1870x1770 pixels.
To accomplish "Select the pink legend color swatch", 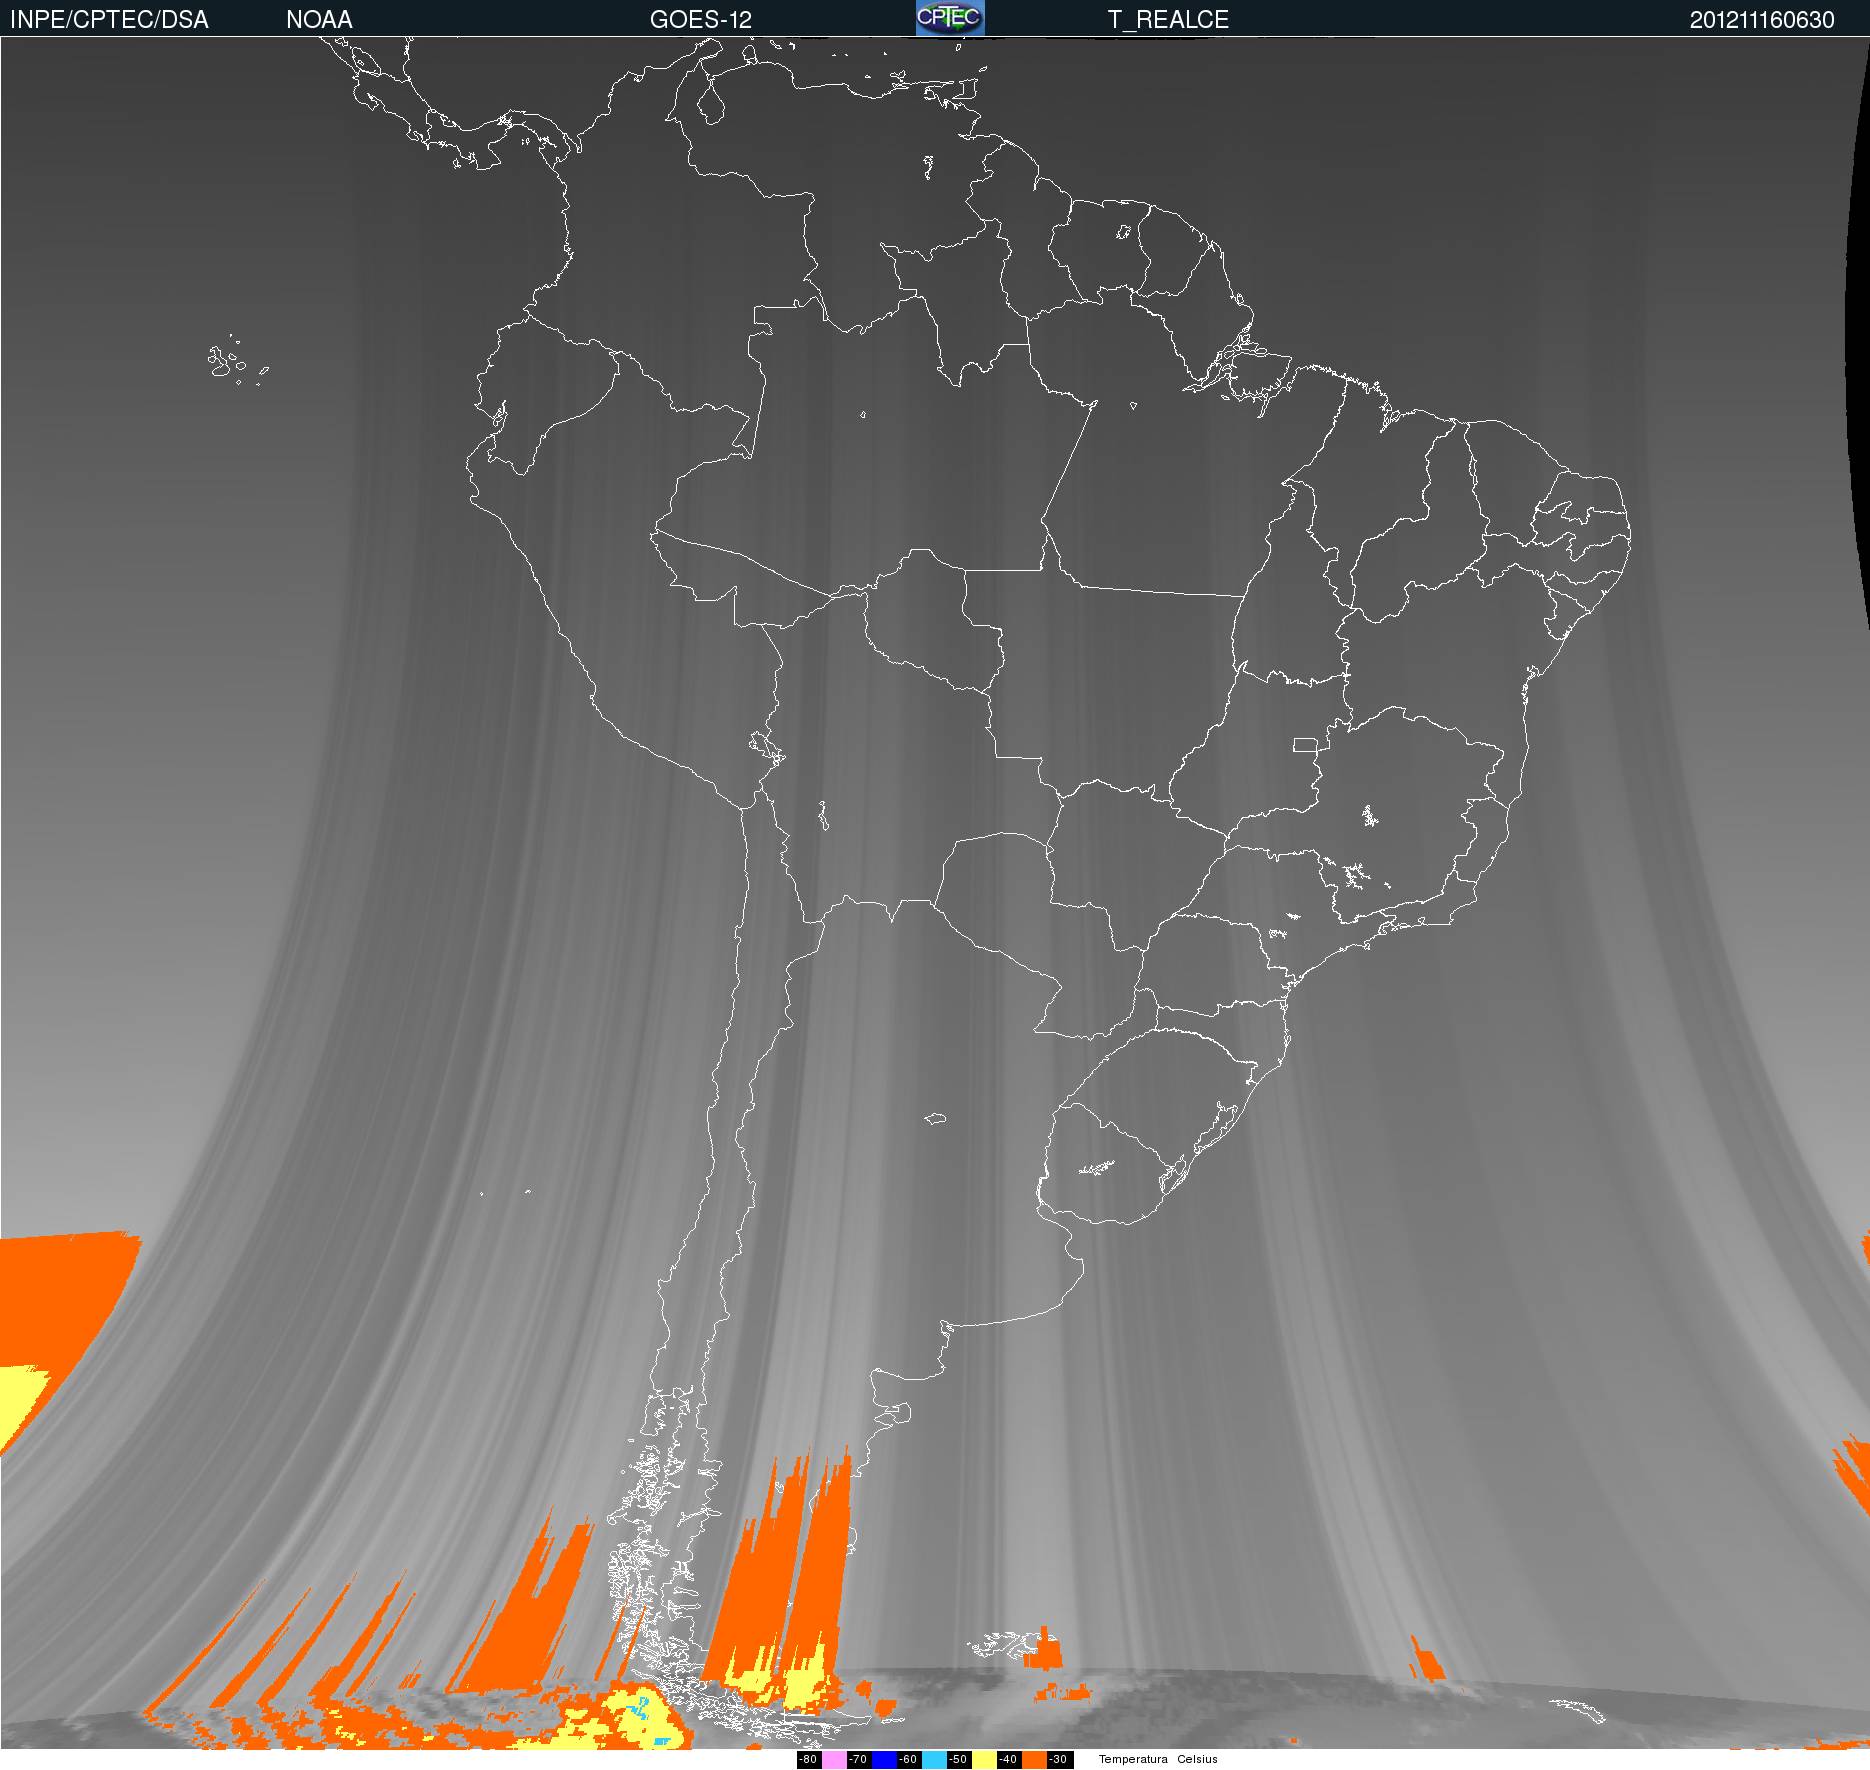I will point(834,1760).
